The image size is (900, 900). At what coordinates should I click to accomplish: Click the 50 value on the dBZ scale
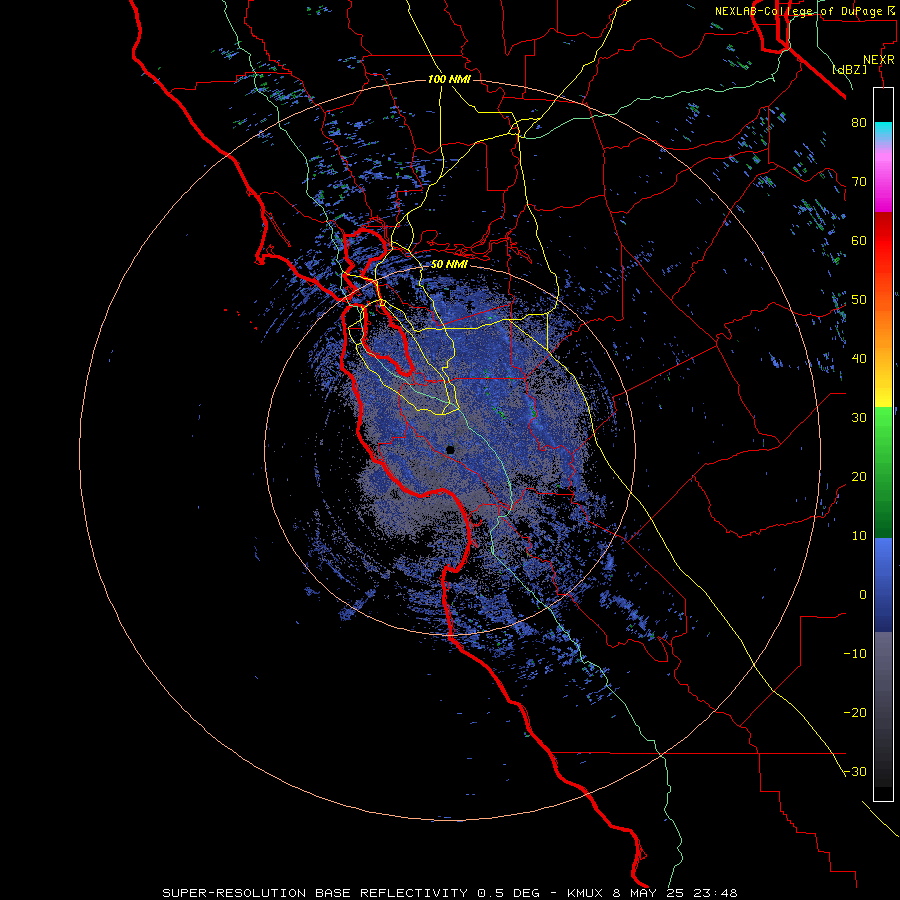tap(859, 300)
